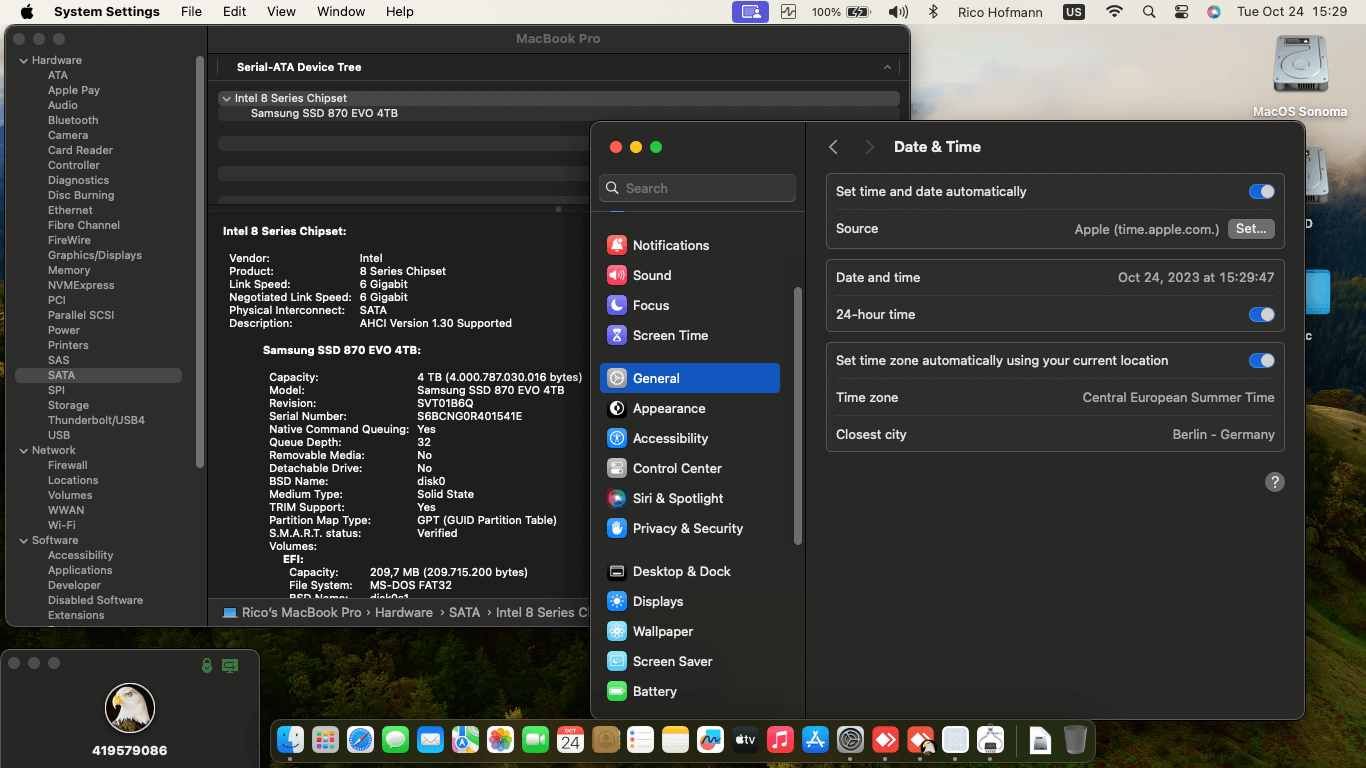Open the Edit menu
This screenshot has width=1366, height=768.
click(235, 12)
